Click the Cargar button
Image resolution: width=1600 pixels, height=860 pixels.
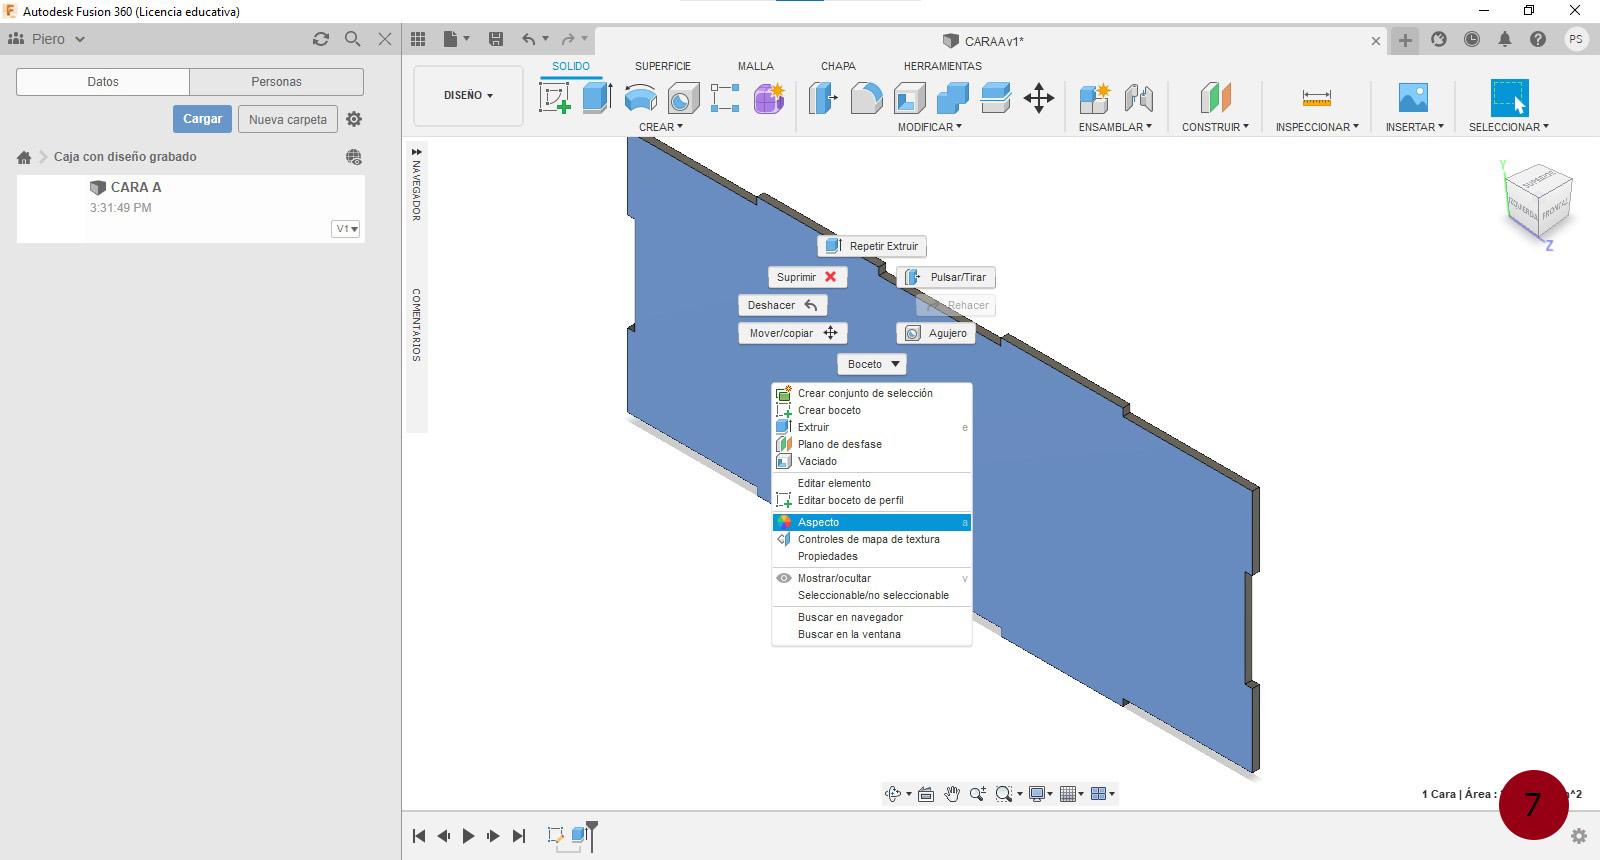[x=202, y=119]
